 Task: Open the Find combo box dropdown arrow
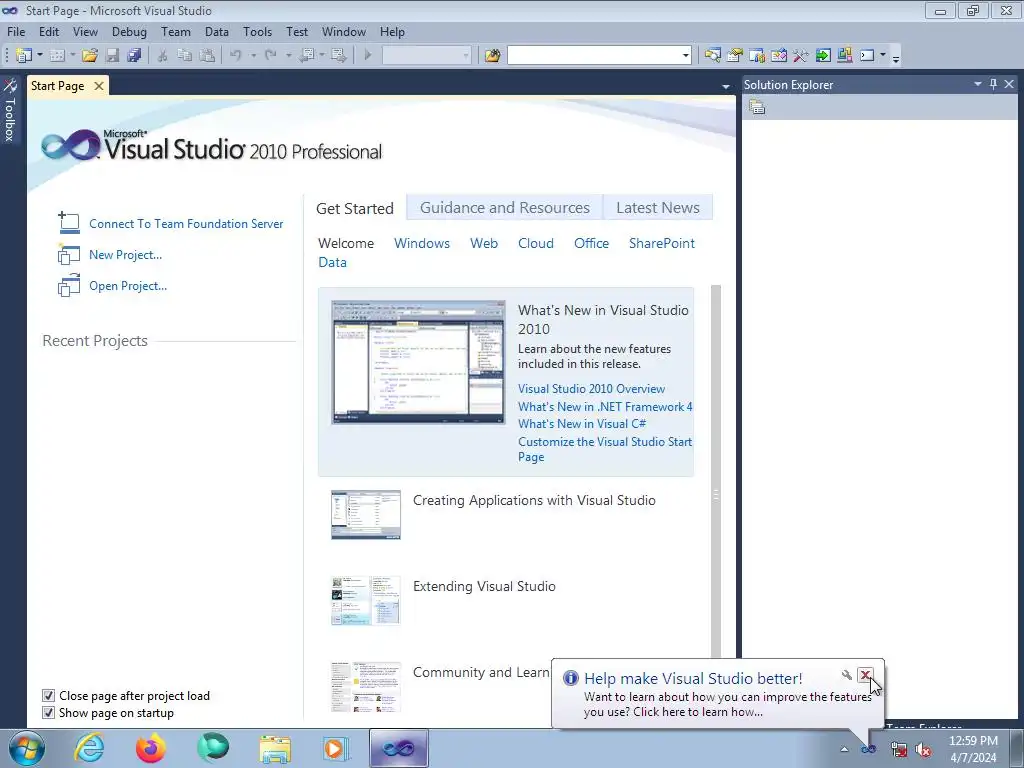coord(685,56)
